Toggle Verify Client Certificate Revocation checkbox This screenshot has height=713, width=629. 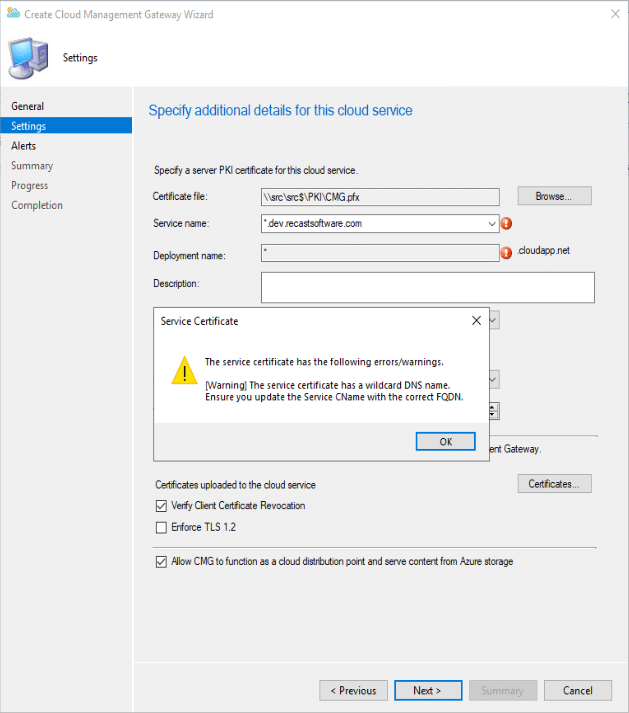click(161, 506)
